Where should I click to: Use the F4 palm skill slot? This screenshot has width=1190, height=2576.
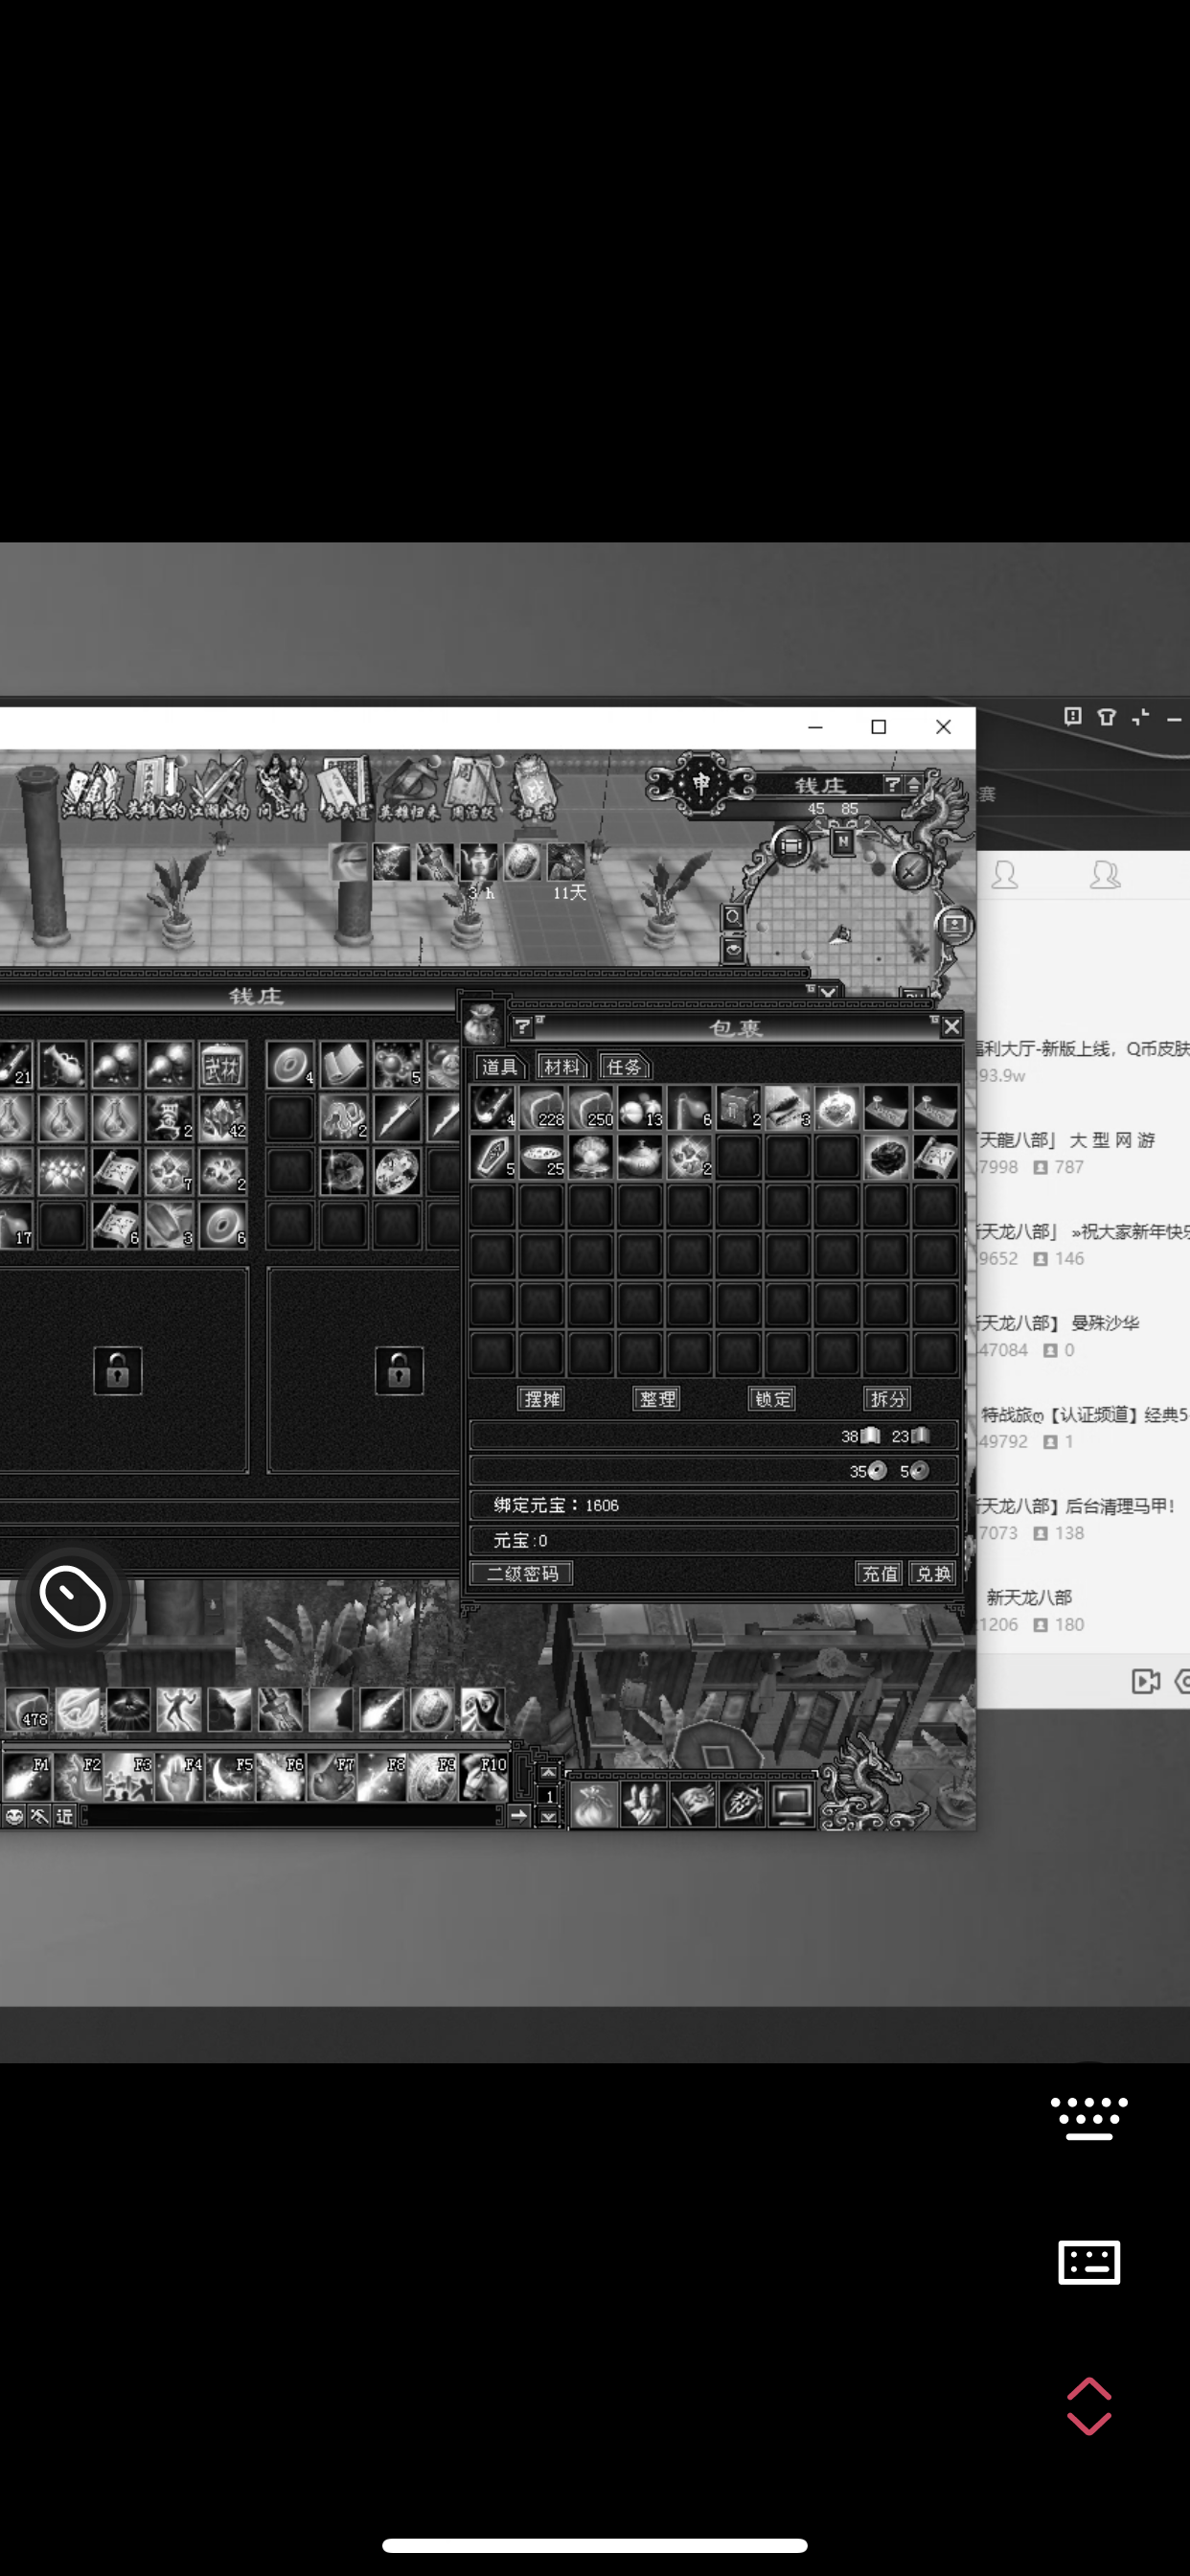click(x=179, y=1776)
